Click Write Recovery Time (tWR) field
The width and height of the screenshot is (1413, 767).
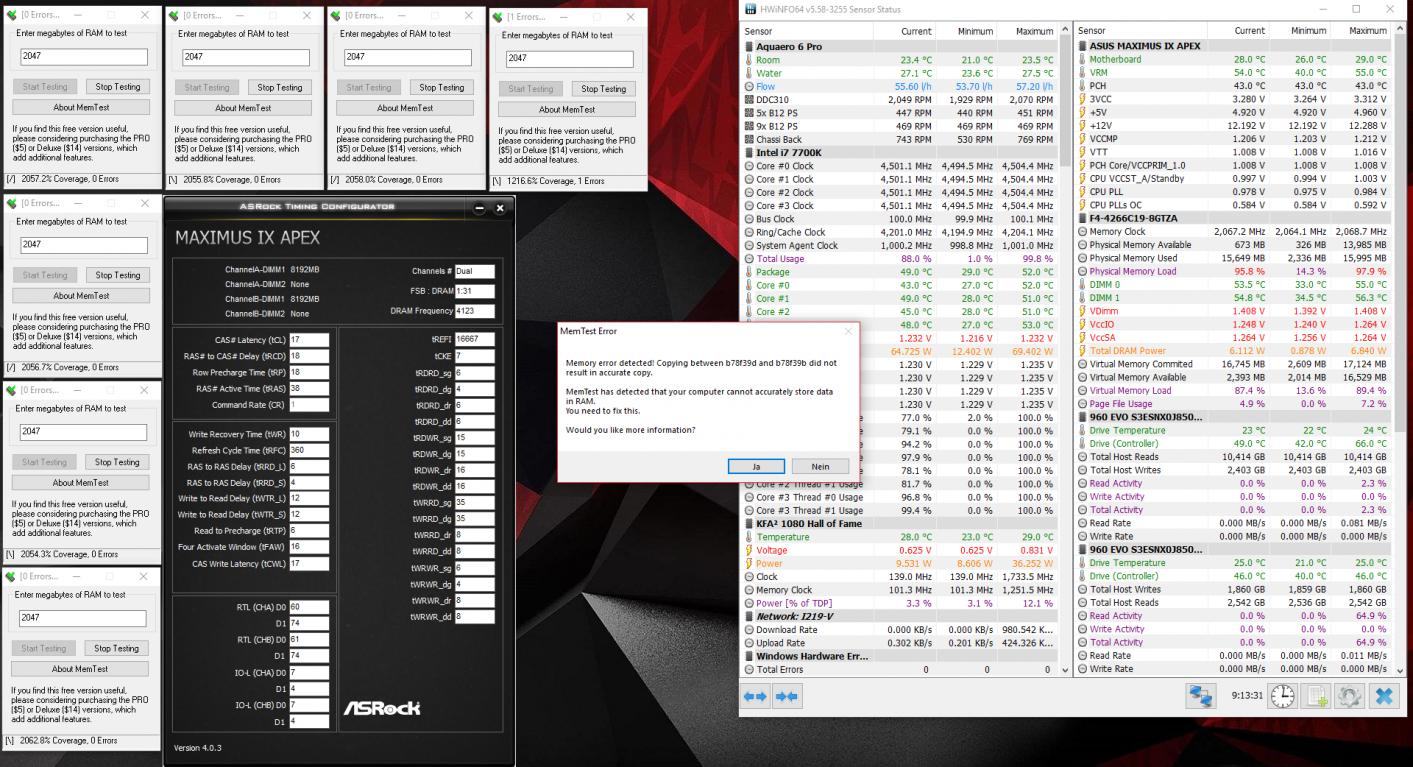310,434
